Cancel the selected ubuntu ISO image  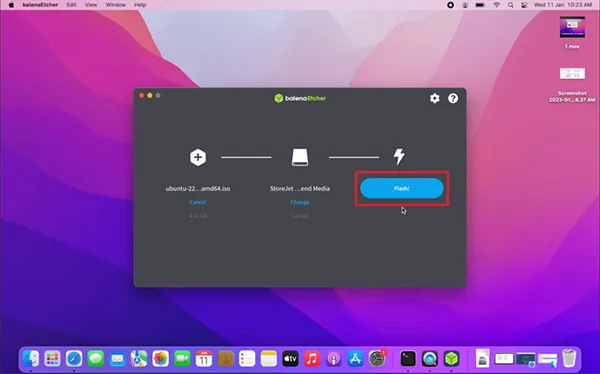(198, 202)
